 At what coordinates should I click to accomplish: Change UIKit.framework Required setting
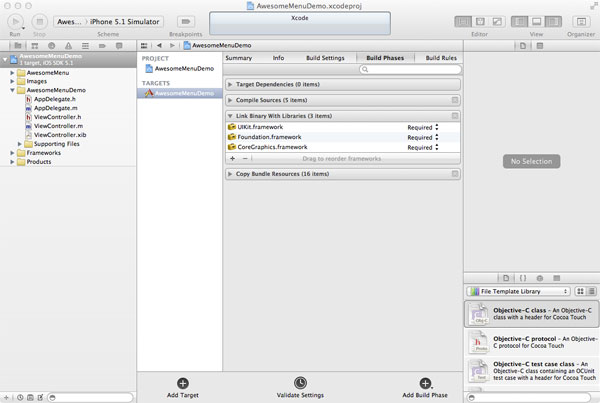coord(423,127)
